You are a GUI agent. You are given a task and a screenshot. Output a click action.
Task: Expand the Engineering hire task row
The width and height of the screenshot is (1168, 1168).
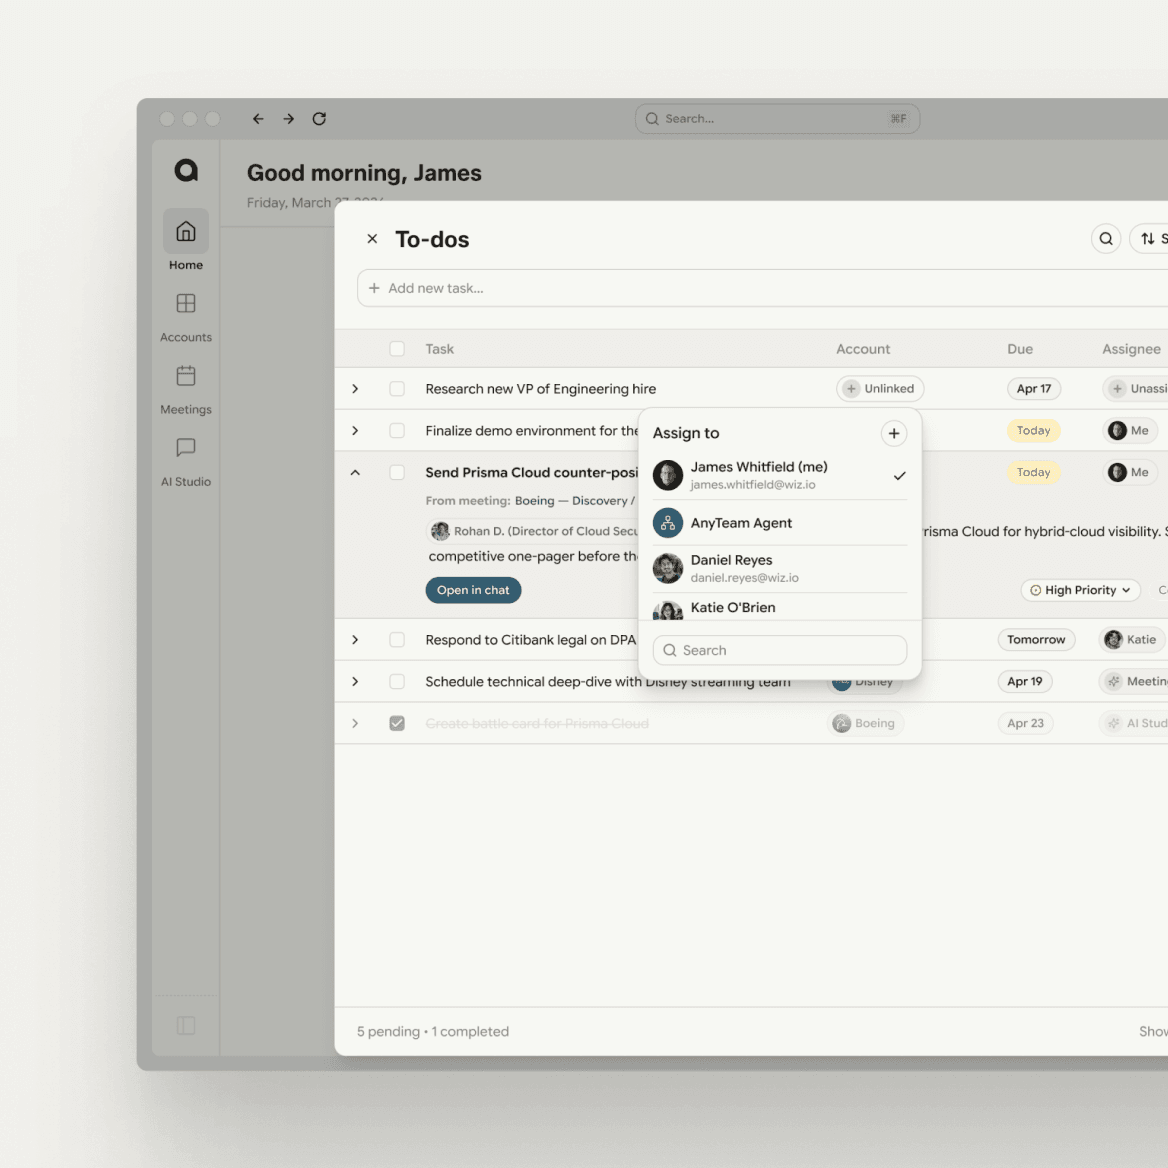click(x=355, y=388)
